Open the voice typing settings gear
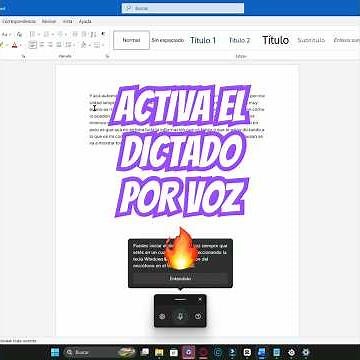The height and width of the screenshot is (360, 360). click(x=162, y=316)
